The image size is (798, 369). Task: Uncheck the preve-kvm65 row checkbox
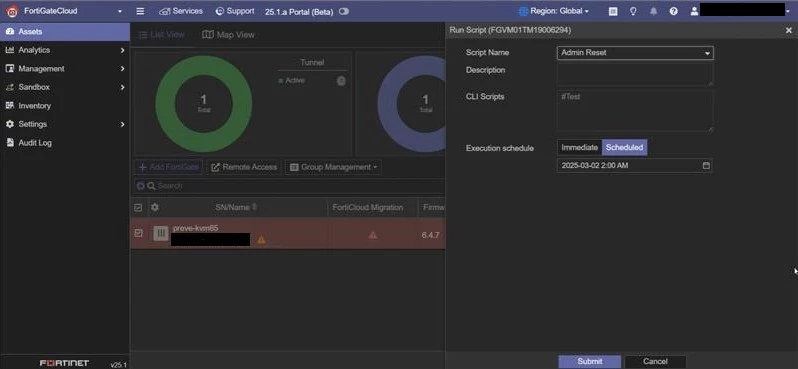[x=138, y=233]
